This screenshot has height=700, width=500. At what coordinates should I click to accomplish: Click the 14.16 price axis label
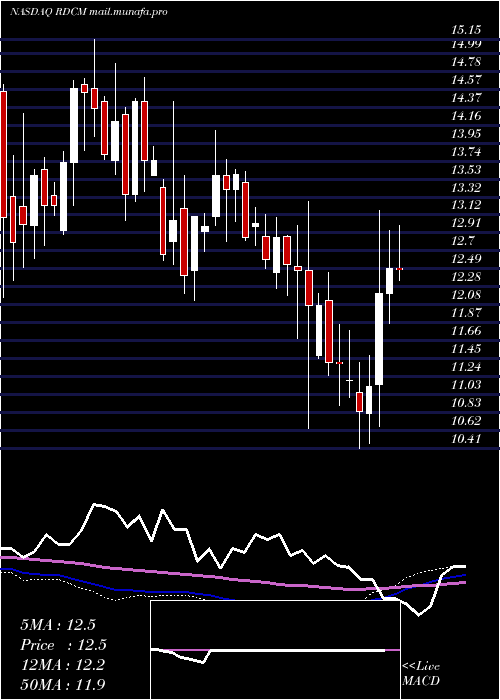pos(466,116)
